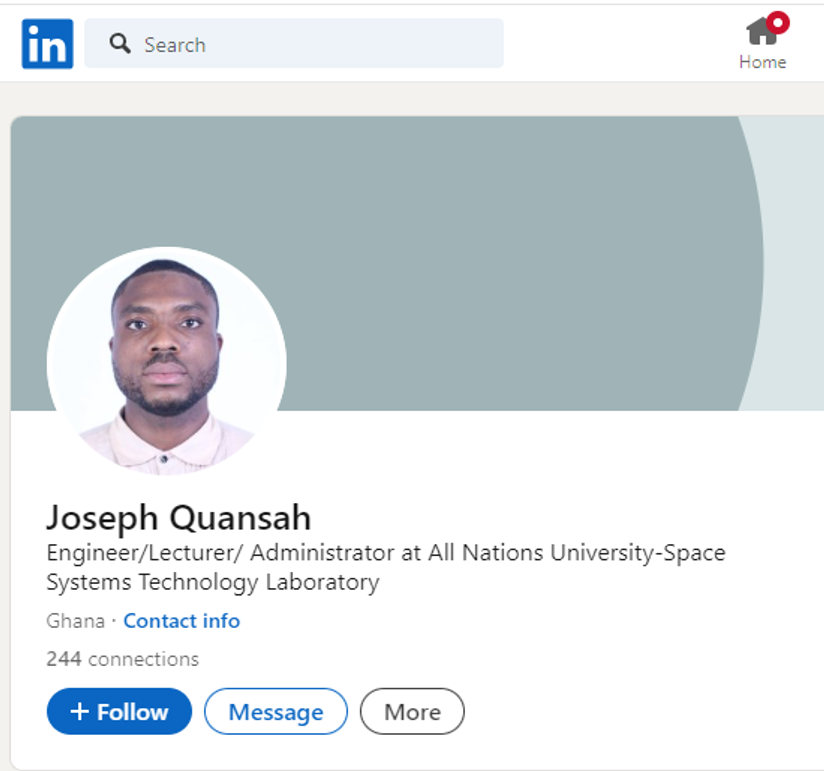Message Joseph Quansah
Image resolution: width=824 pixels, height=771 pixels.
pos(275,711)
